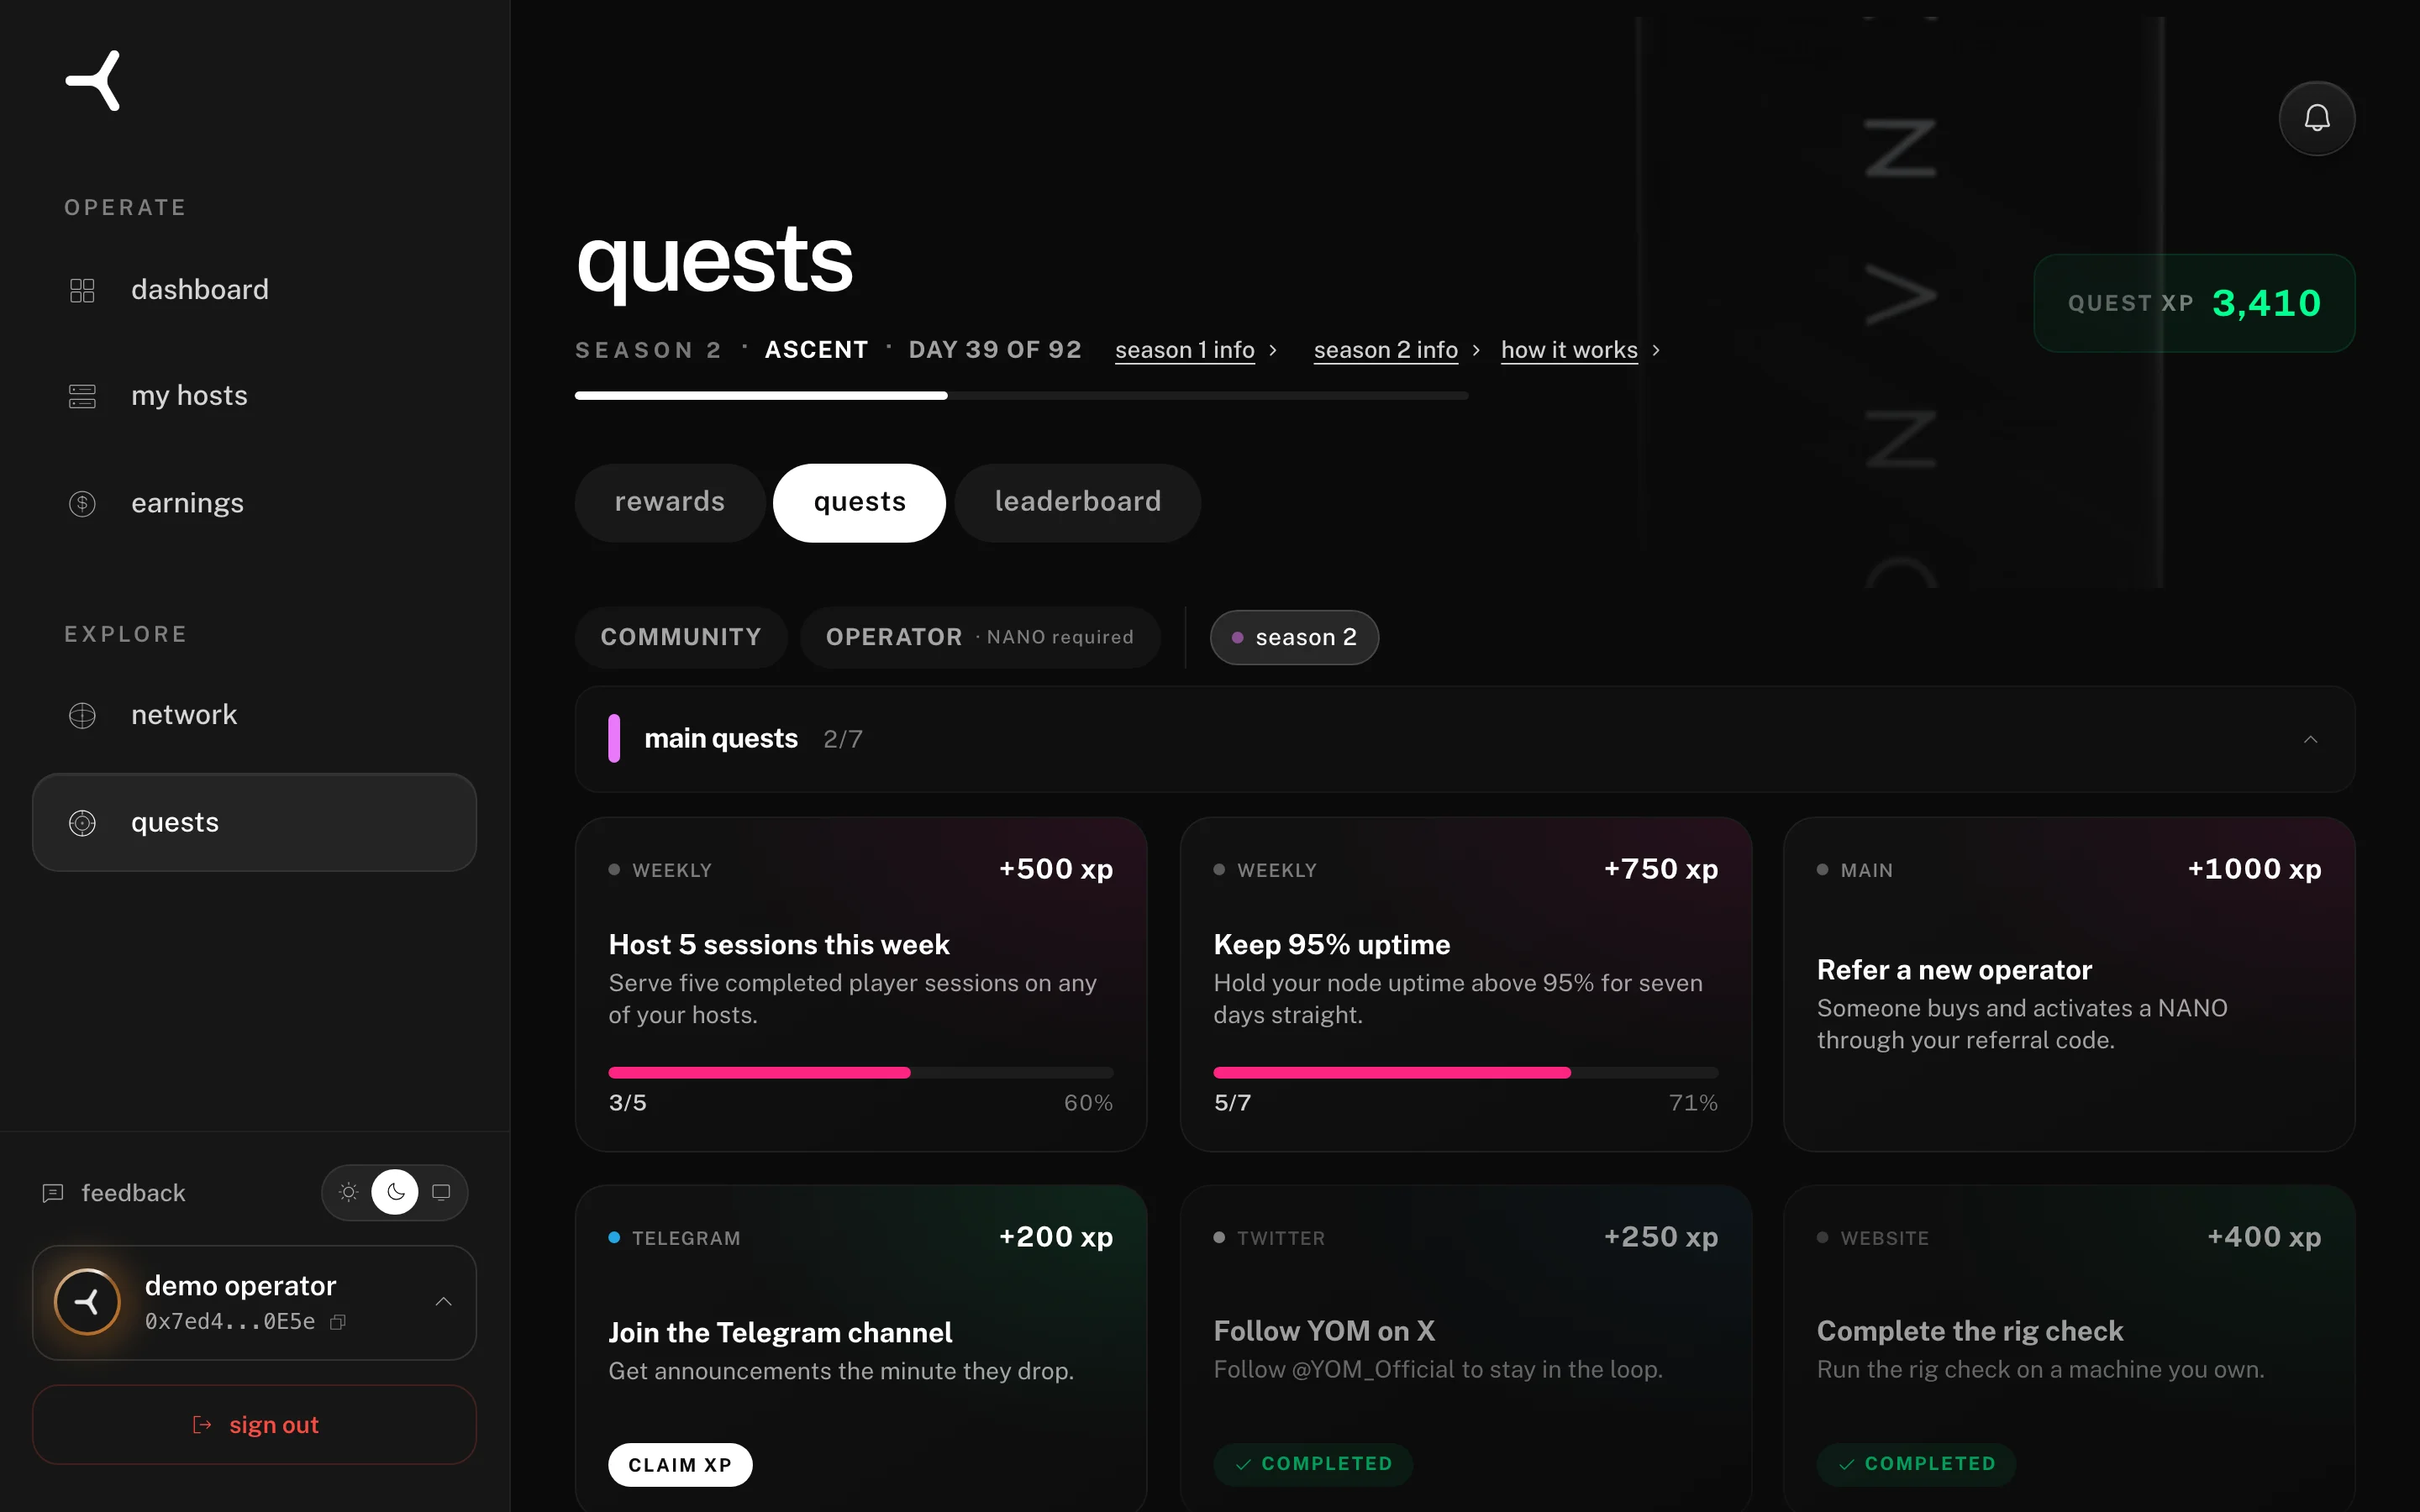Open the Refer a new operator card
Image resolution: width=2420 pixels, height=1512 pixels.
pos(2068,984)
